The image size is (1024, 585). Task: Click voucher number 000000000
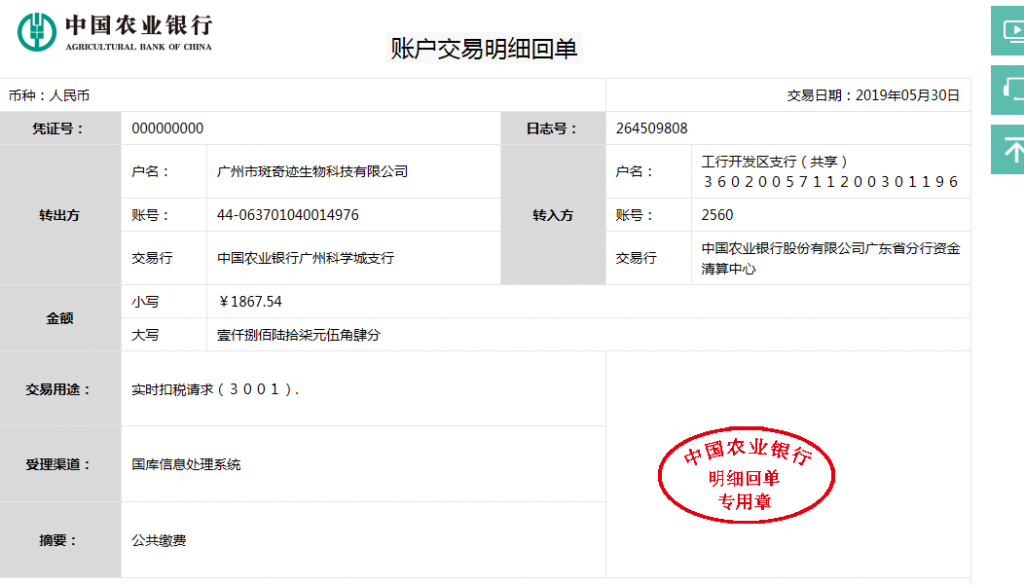(x=168, y=129)
